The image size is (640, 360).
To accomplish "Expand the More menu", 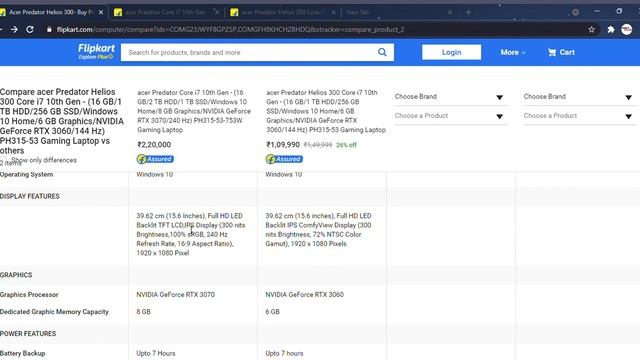I will pyautogui.click(x=513, y=52).
